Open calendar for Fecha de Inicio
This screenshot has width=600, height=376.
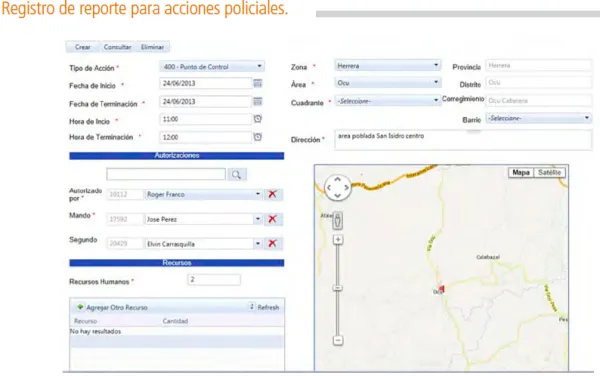click(258, 83)
